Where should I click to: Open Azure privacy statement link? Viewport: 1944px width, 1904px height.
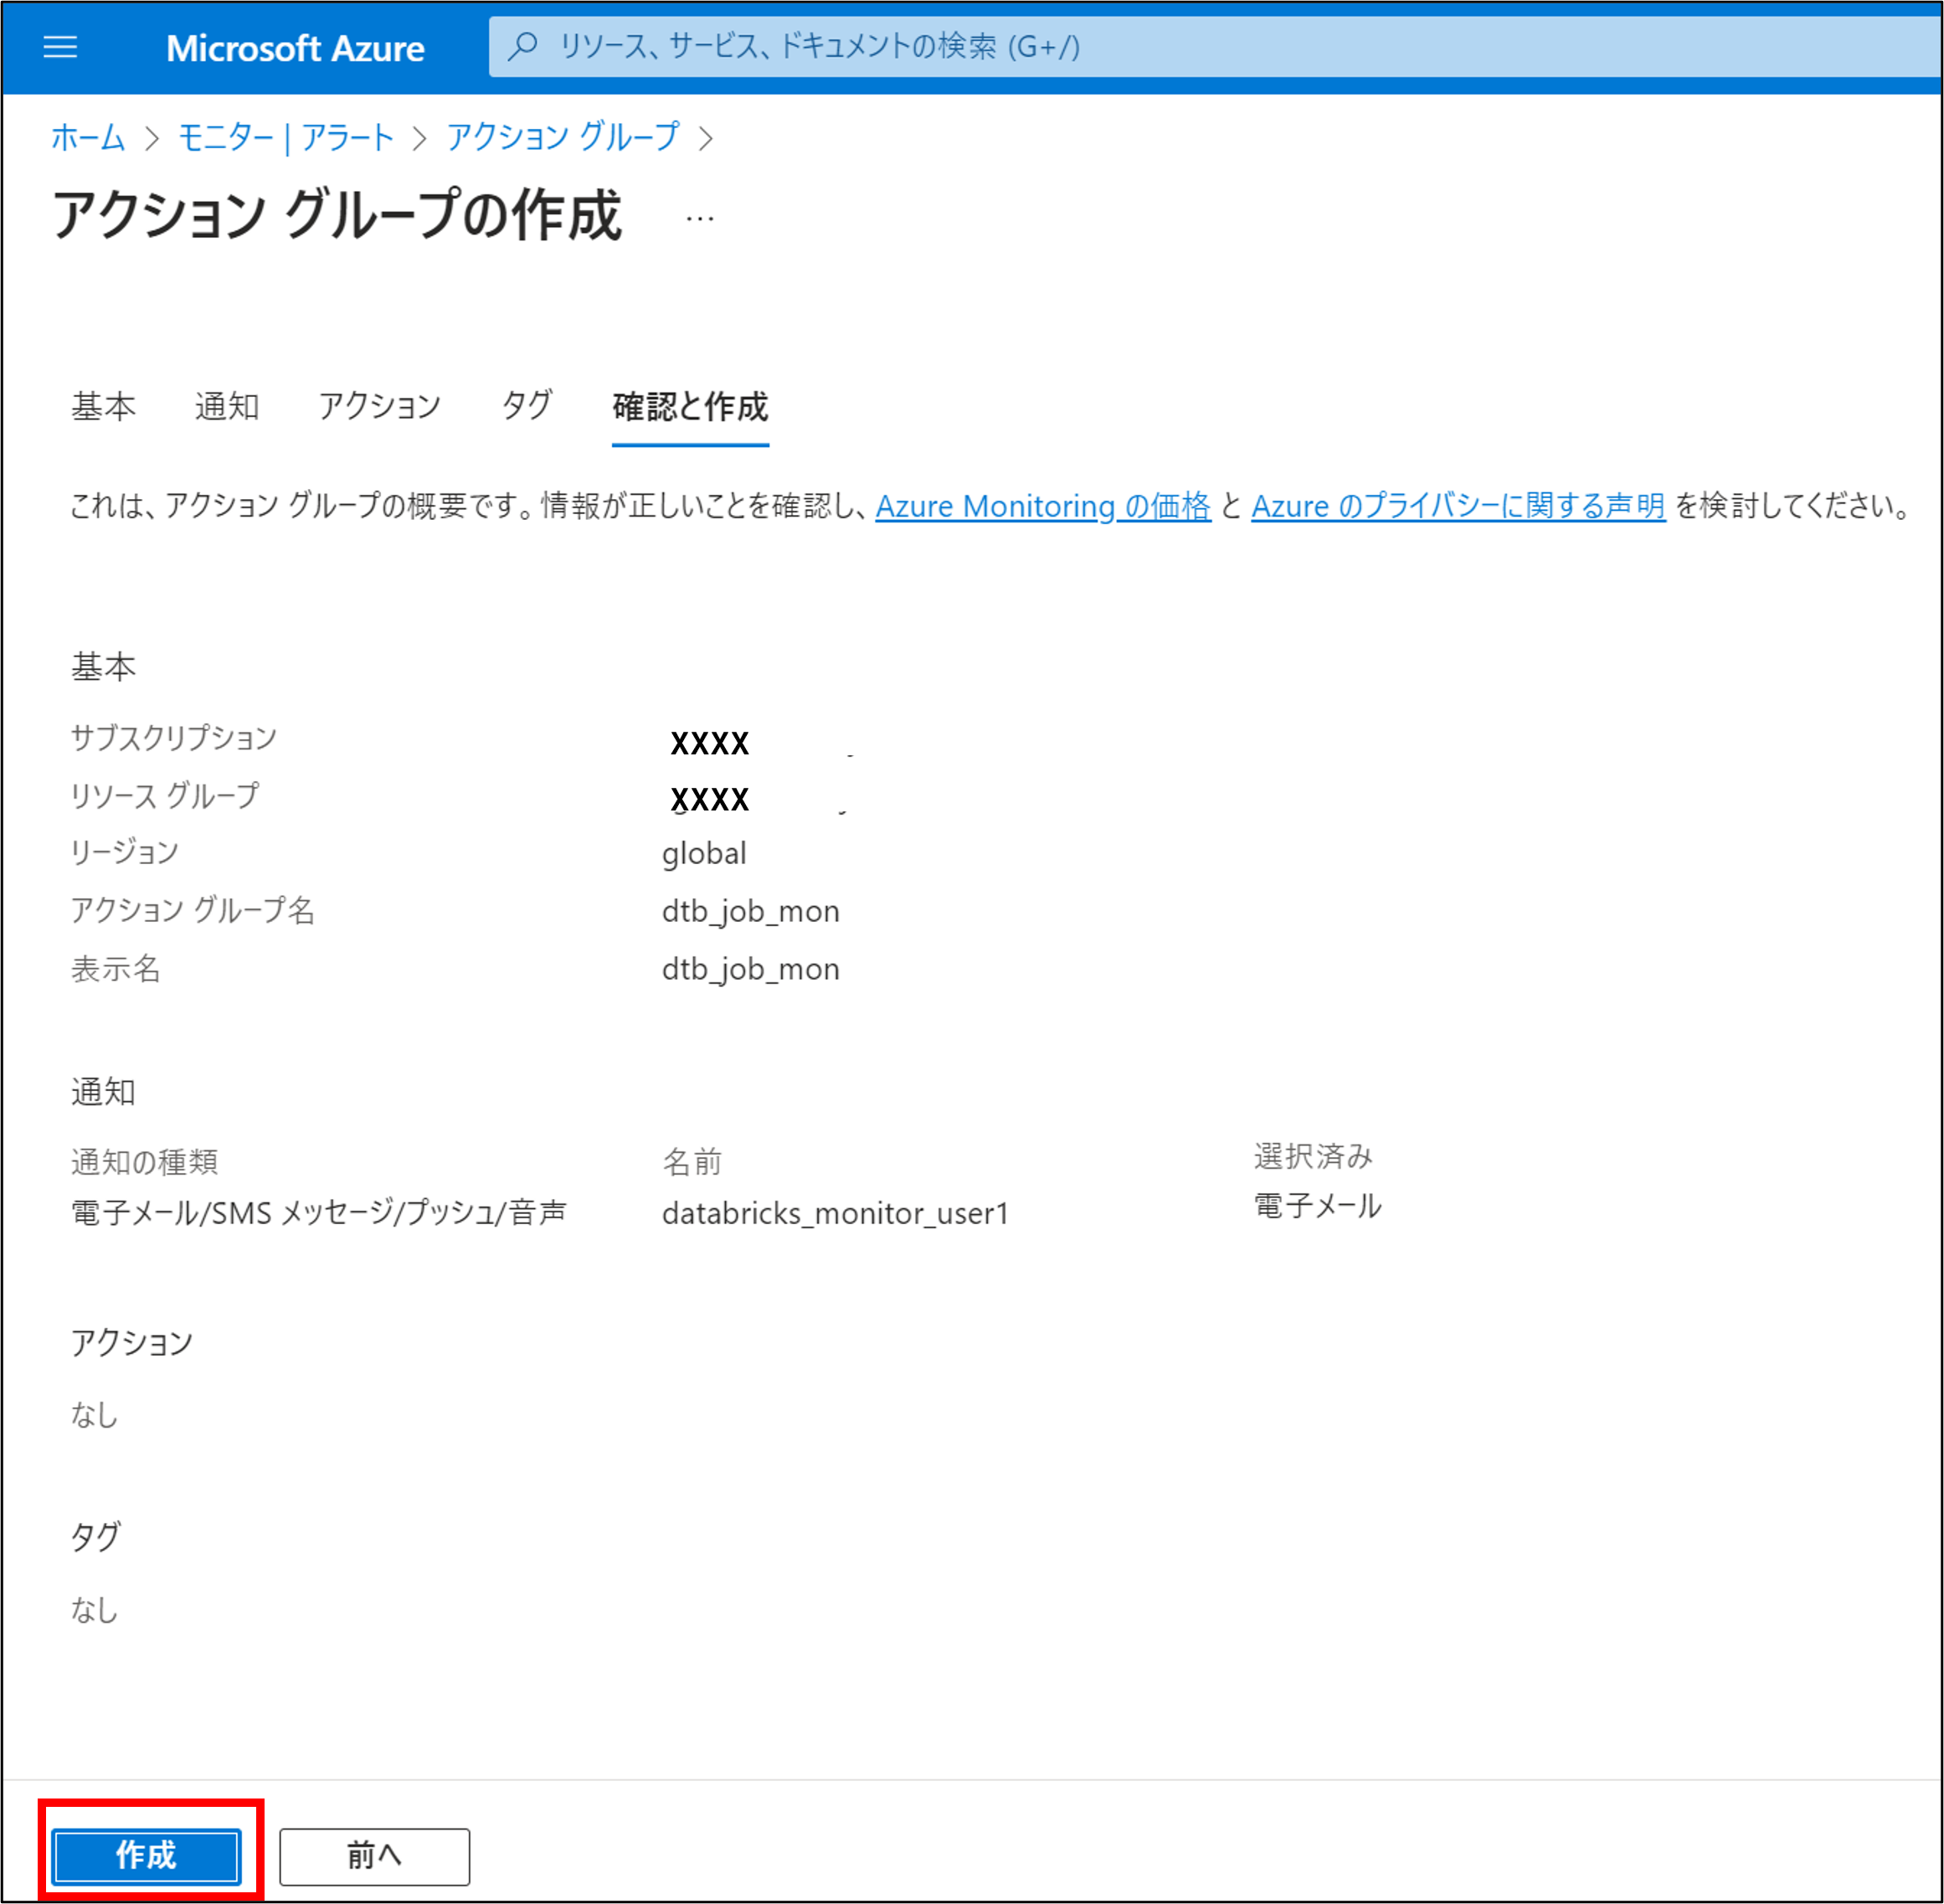(x=1458, y=506)
